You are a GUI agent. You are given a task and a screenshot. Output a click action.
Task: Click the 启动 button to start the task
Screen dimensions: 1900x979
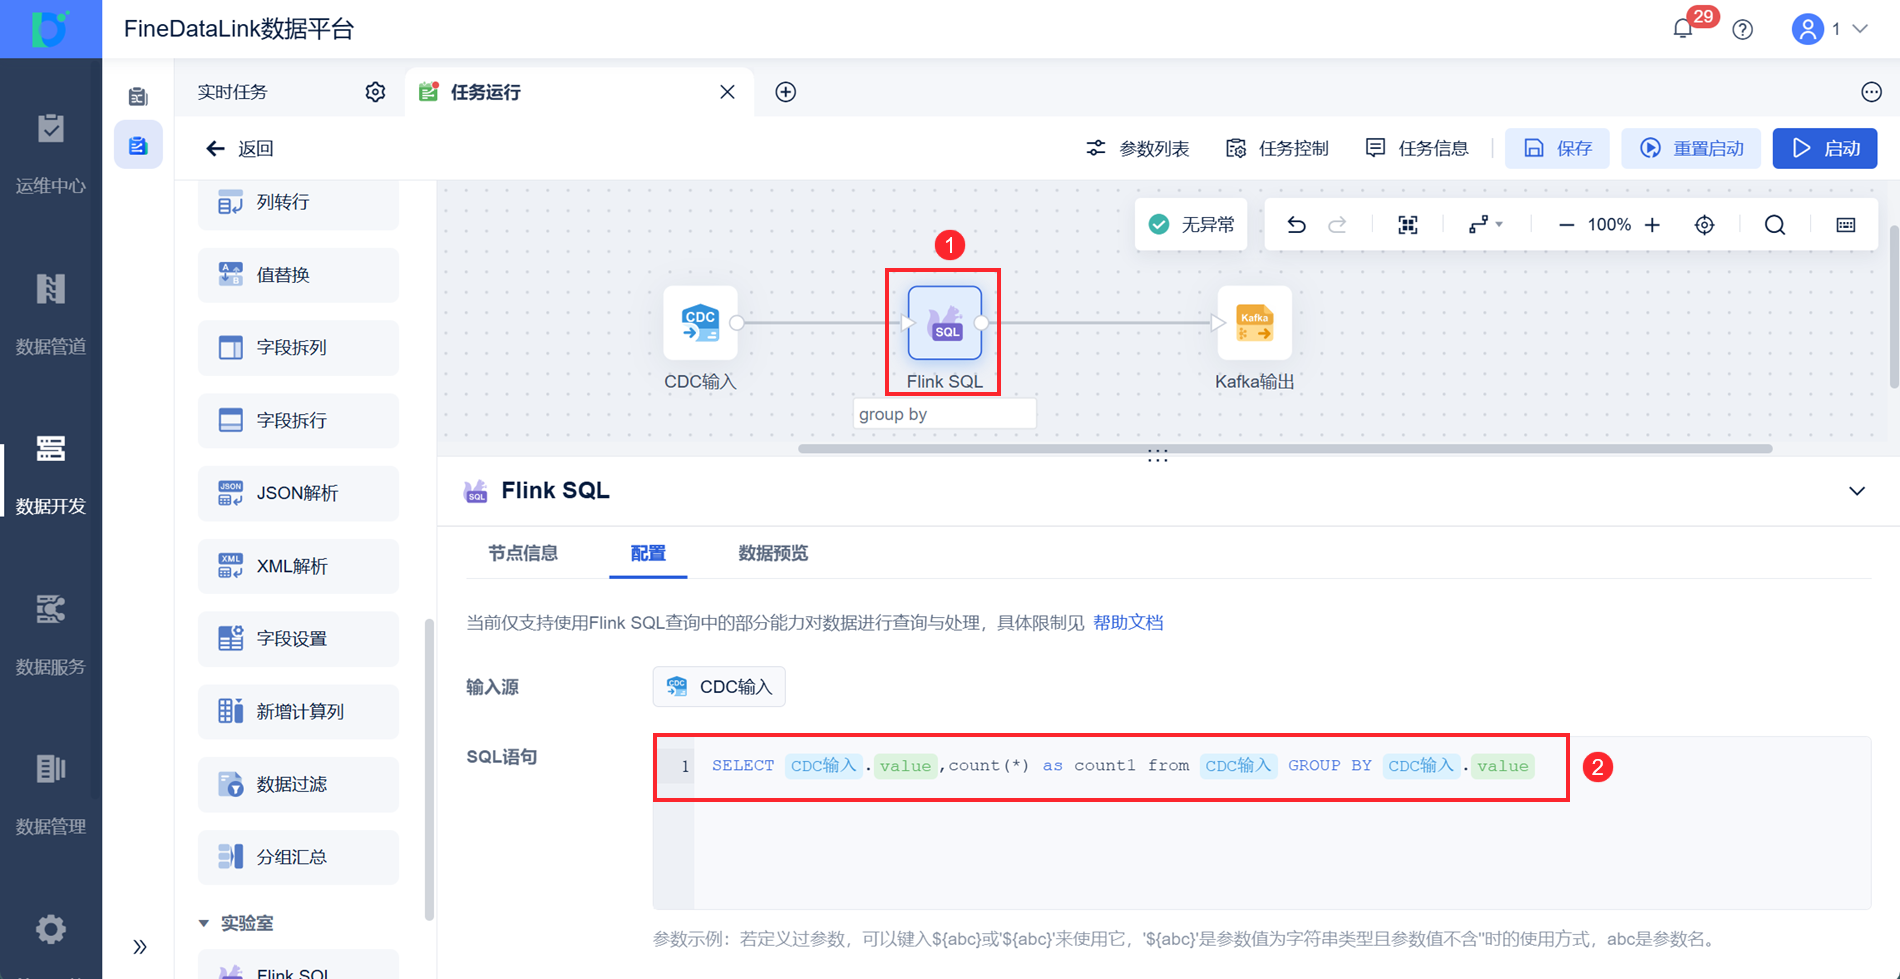tap(1824, 148)
